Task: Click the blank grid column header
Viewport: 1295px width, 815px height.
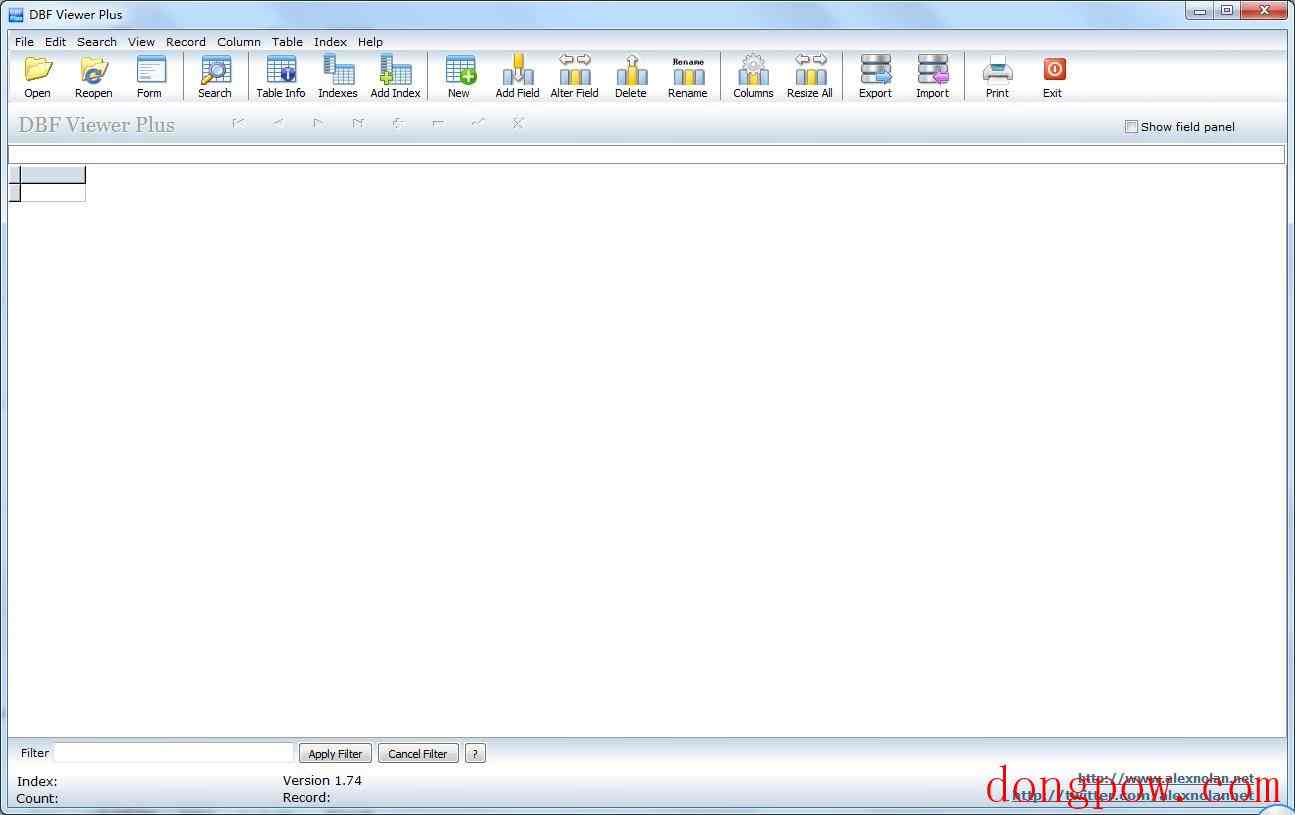Action: (x=53, y=175)
